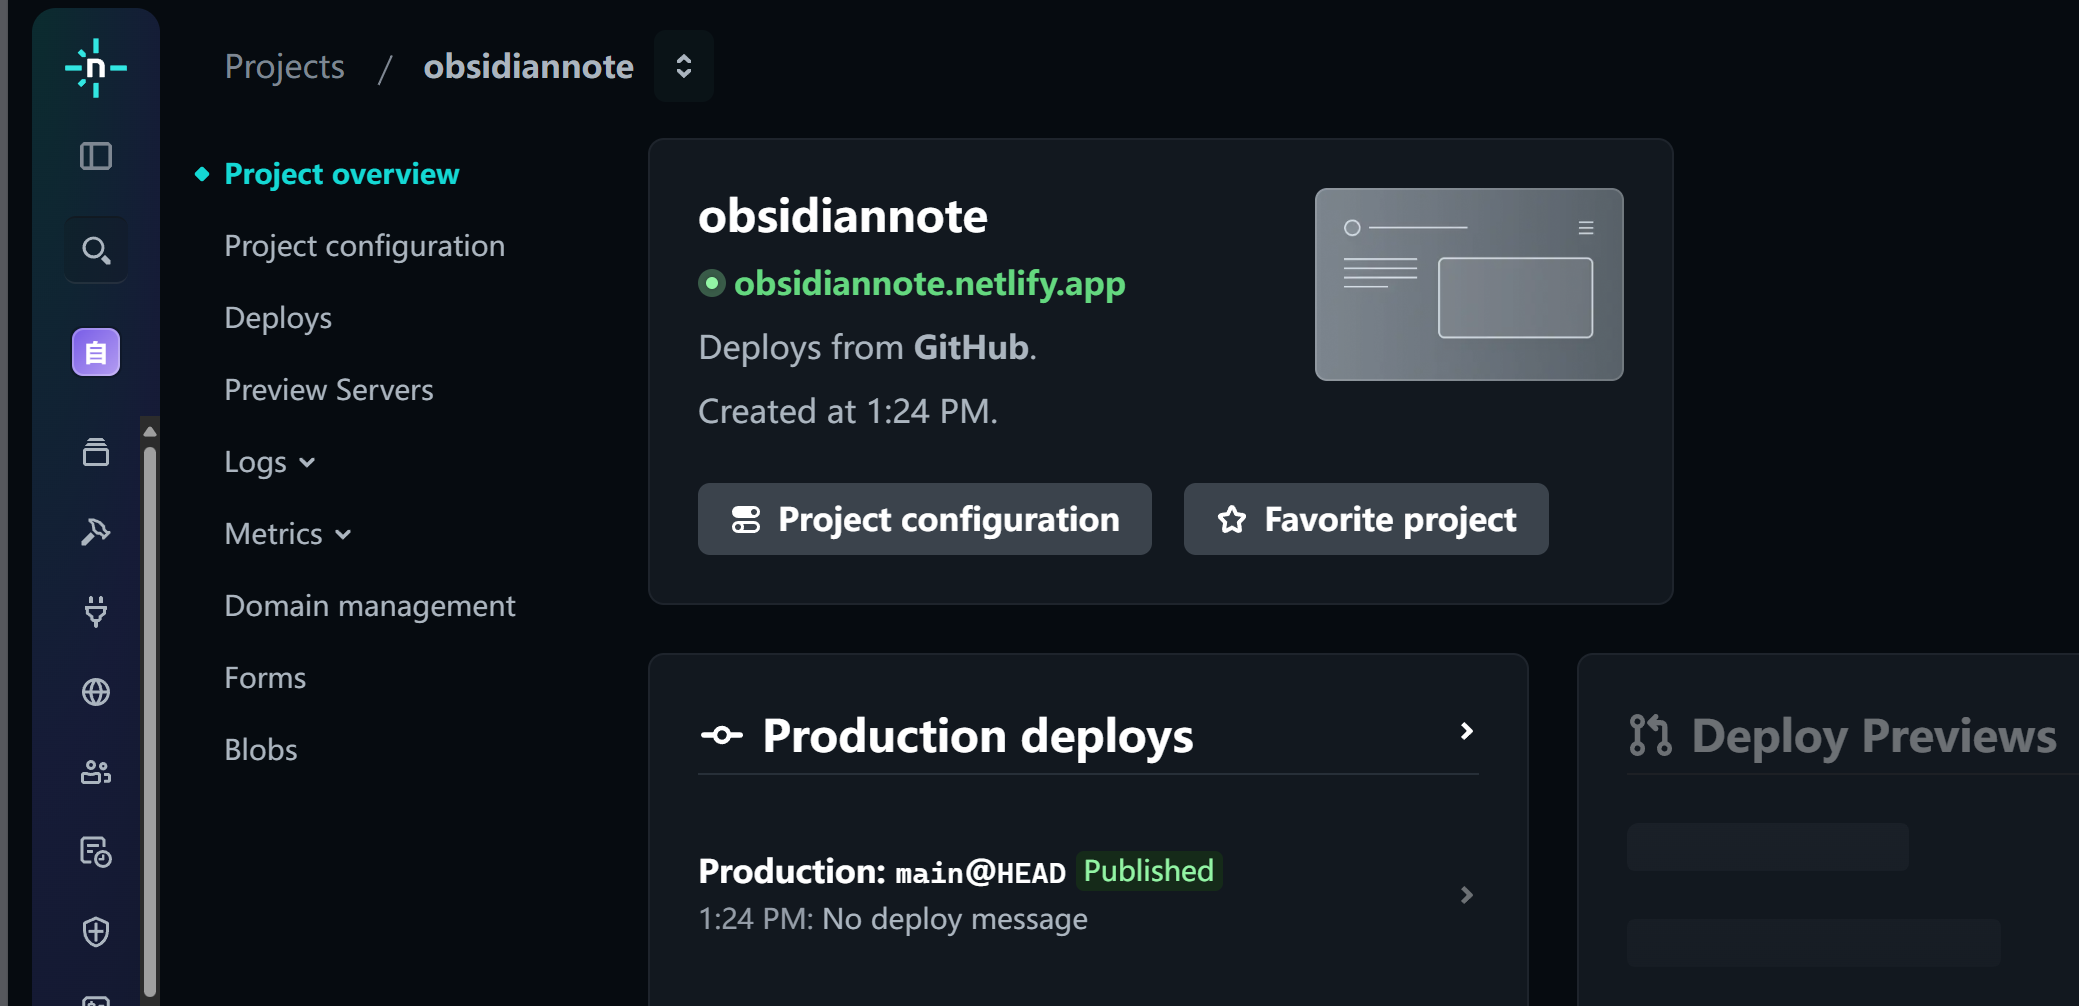The width and height of the screenshot is (2079, 1006).
Task: Click the site preview thumbnail
Action: click(x=1469, y=284)
